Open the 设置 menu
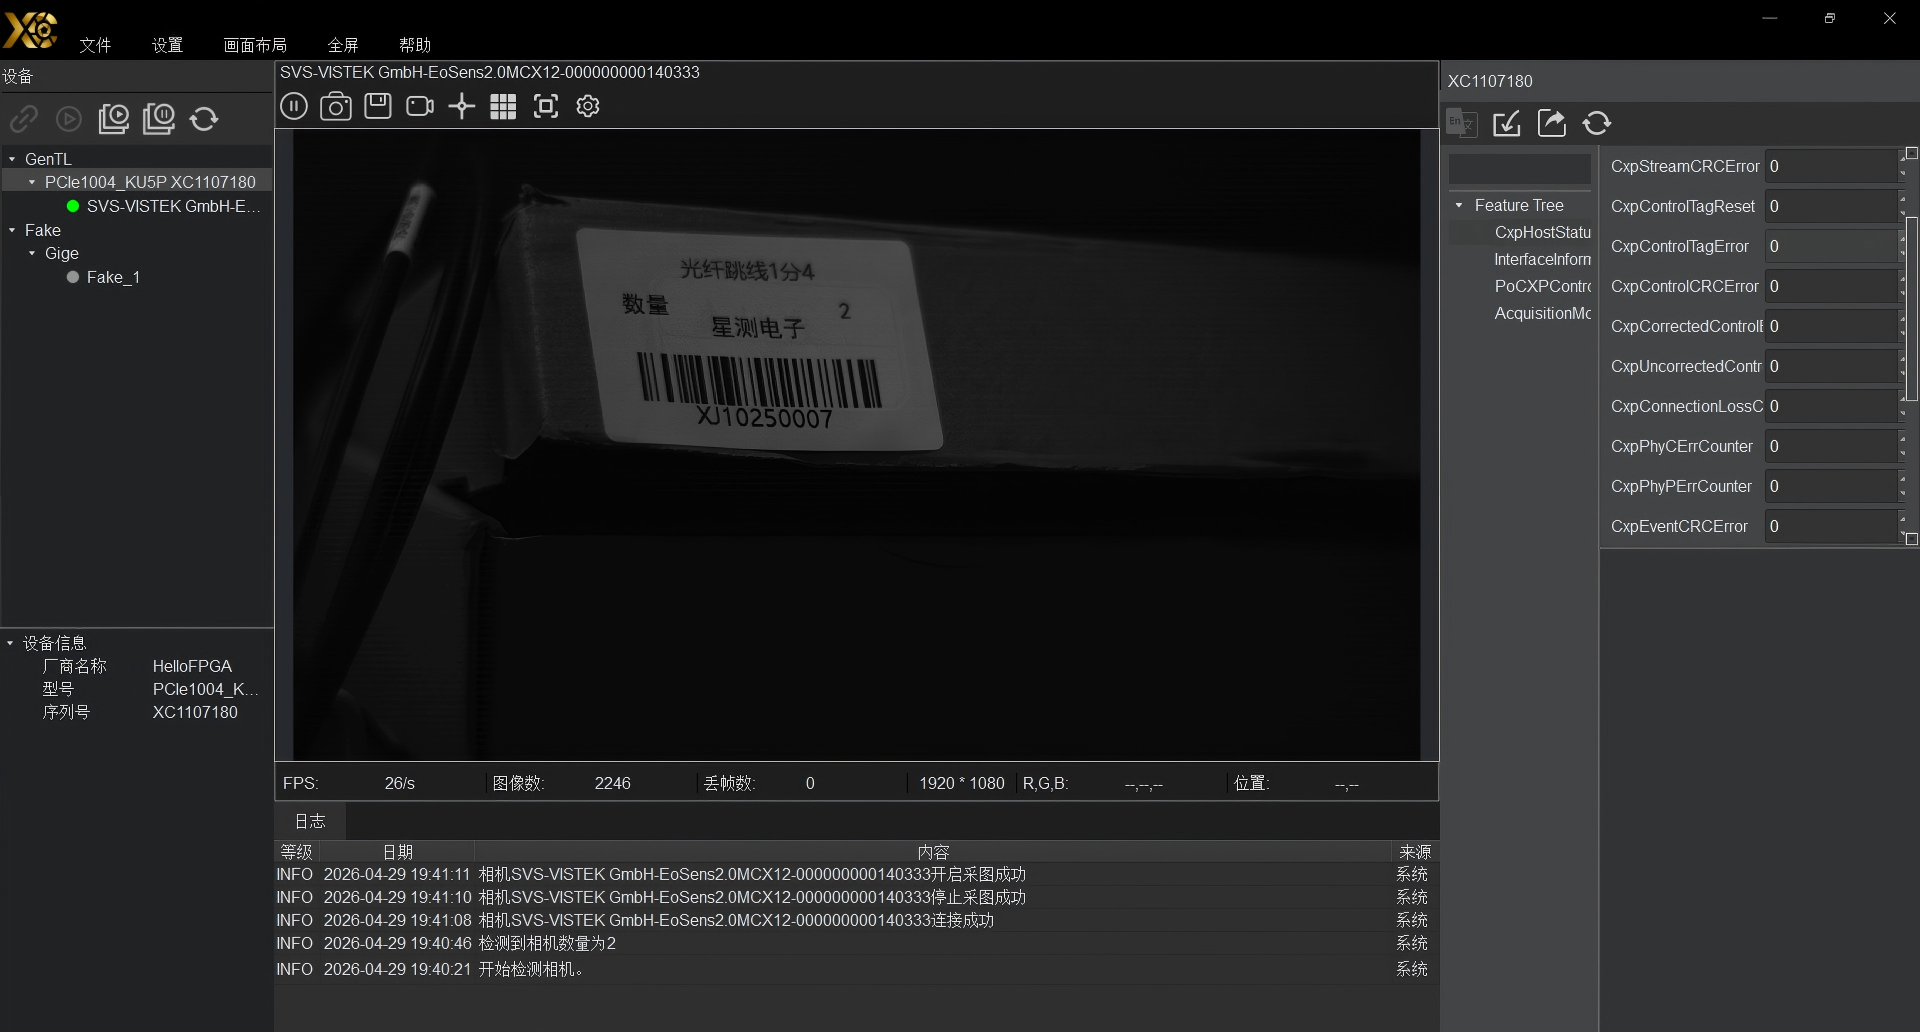 tap(168, 45)
